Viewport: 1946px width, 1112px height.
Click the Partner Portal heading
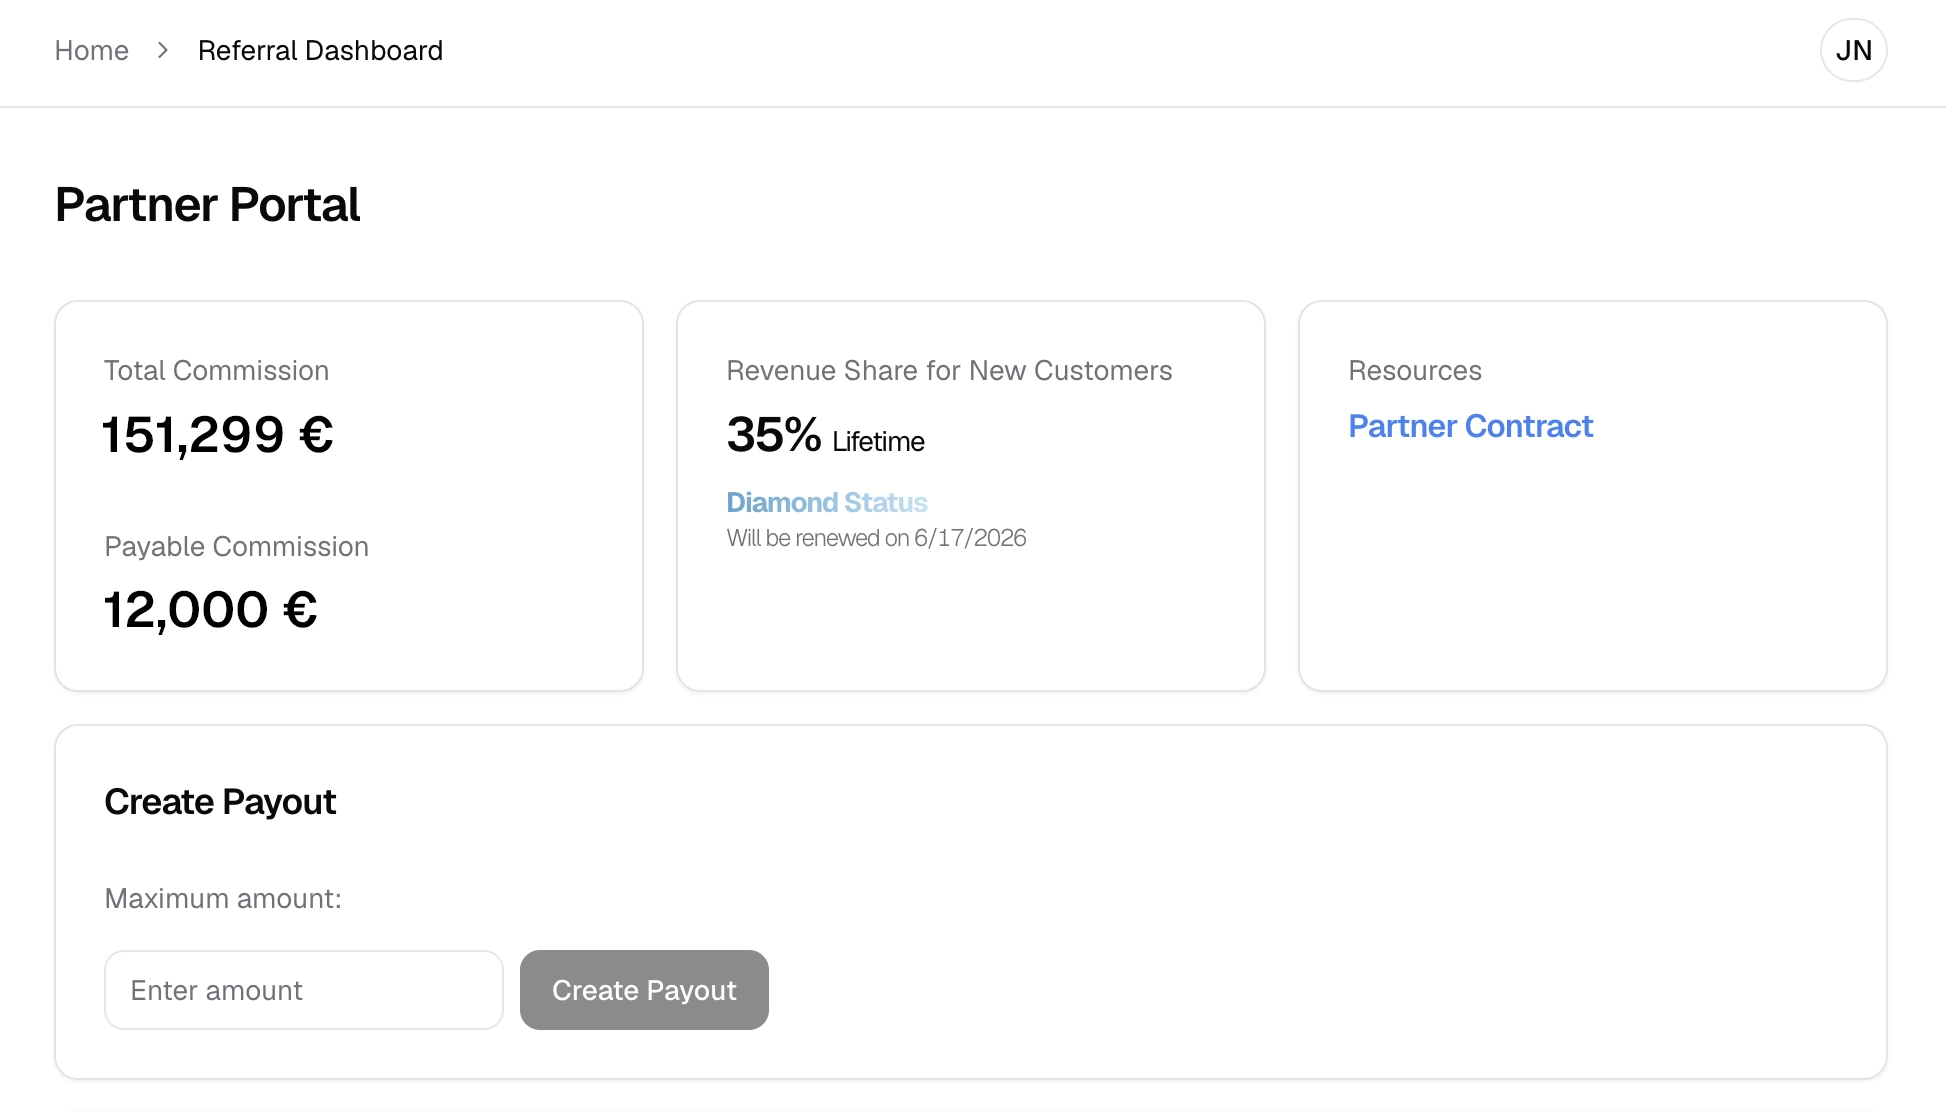(207, 205)
